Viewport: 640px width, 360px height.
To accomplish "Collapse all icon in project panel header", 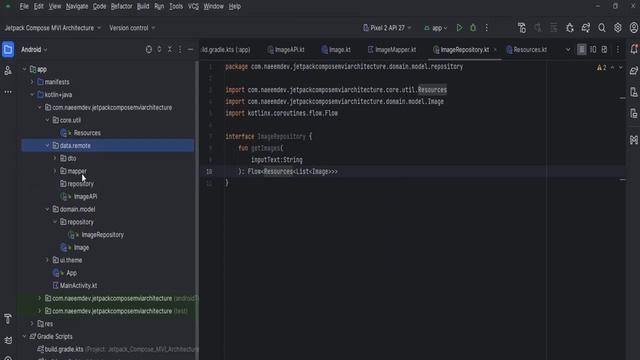I will click(170, 49).
